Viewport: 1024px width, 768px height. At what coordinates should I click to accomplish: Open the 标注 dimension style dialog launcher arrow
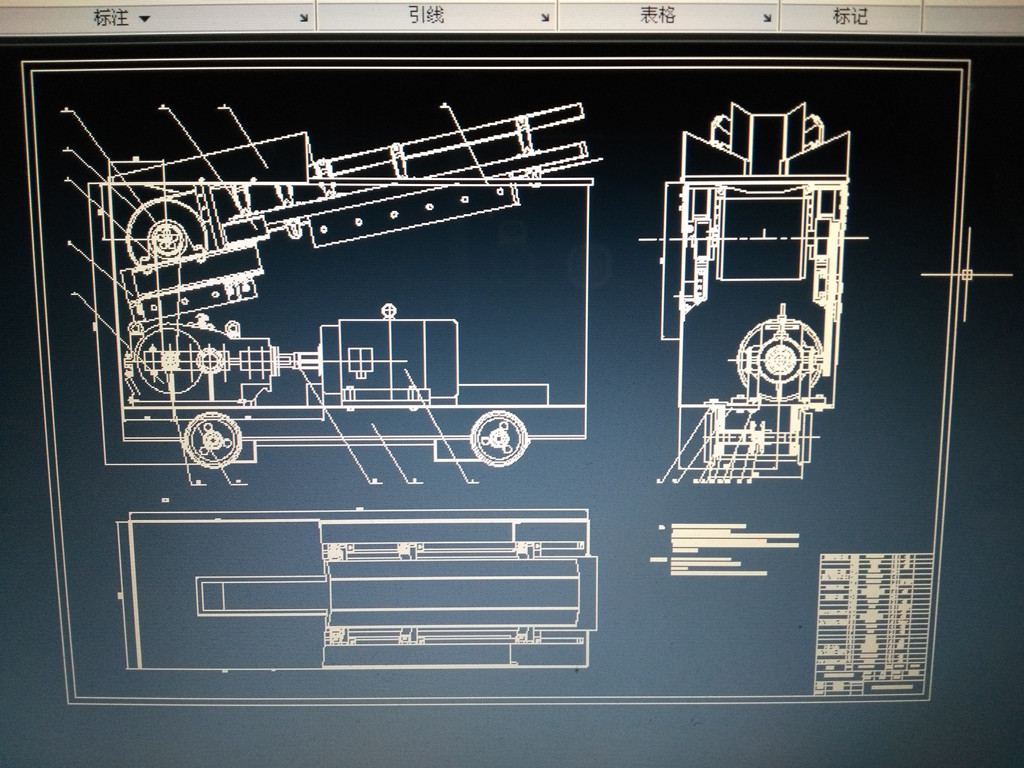pos(303,17)
